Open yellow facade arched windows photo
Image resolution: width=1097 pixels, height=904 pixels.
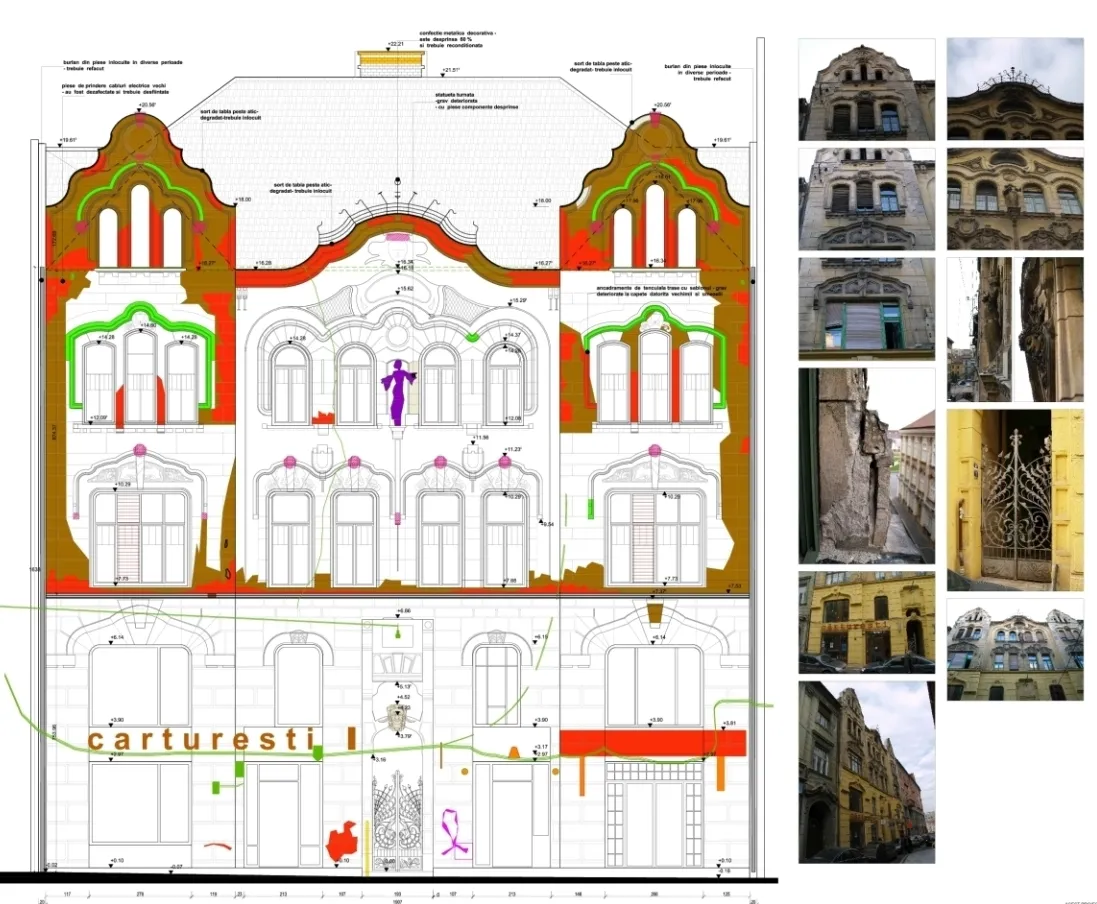pos(1014,198)
